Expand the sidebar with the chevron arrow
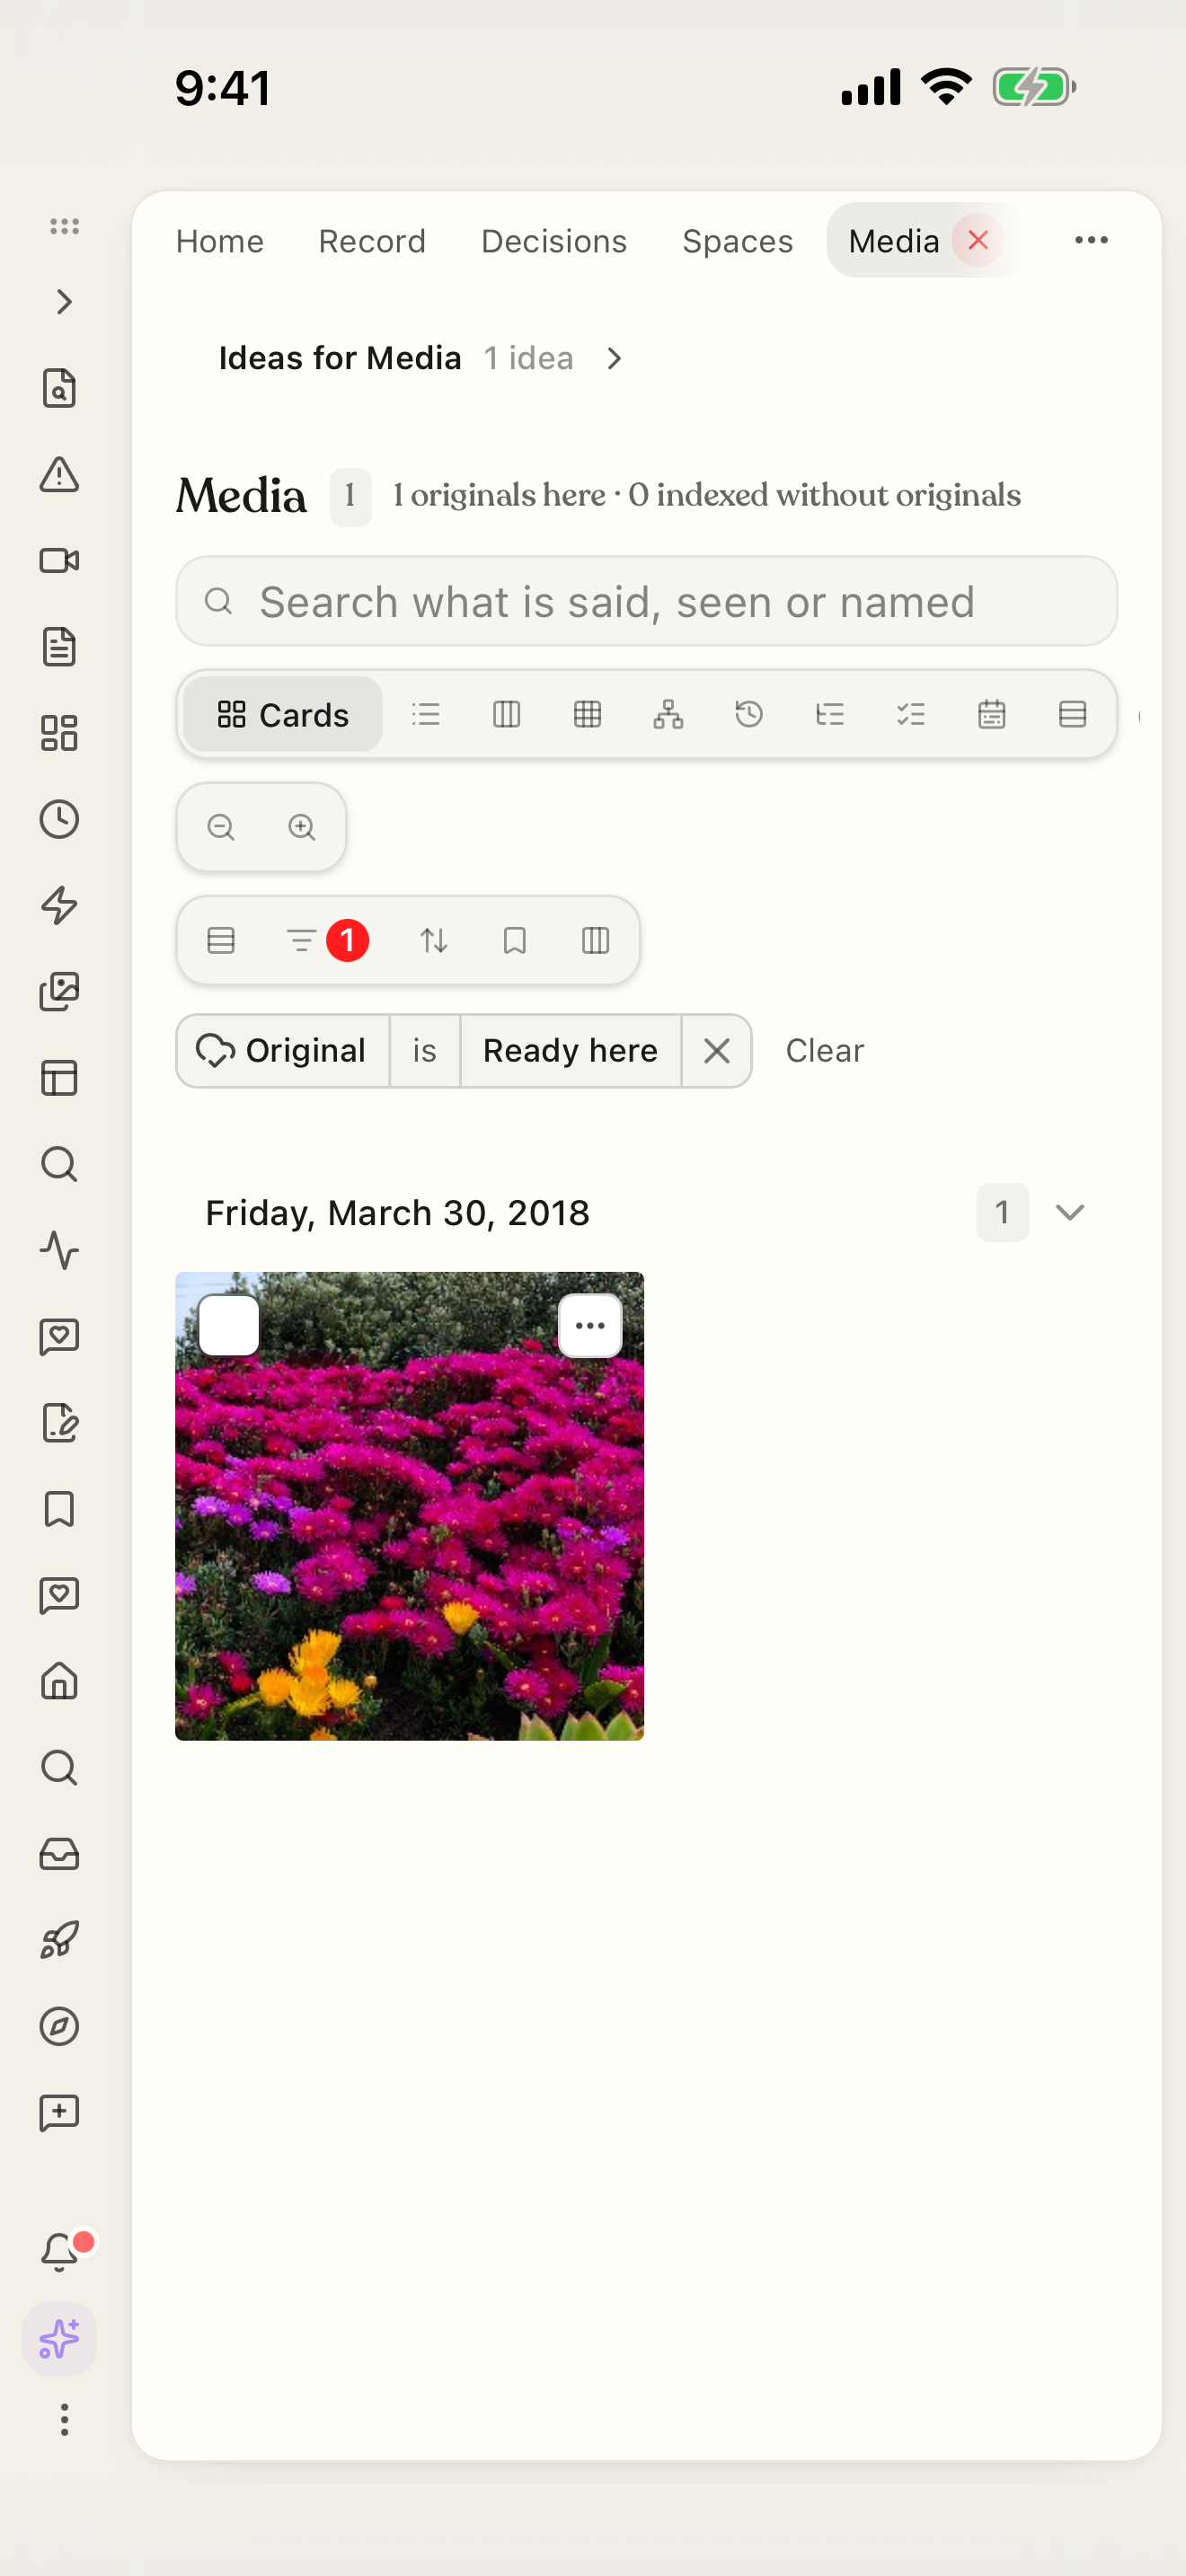The image size is (1186, 2576). [x=65, y=302]
